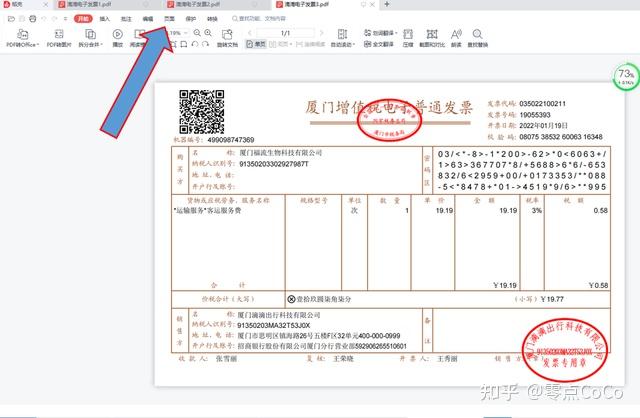Open the 页面 ribbon tab

pos(169,19)
